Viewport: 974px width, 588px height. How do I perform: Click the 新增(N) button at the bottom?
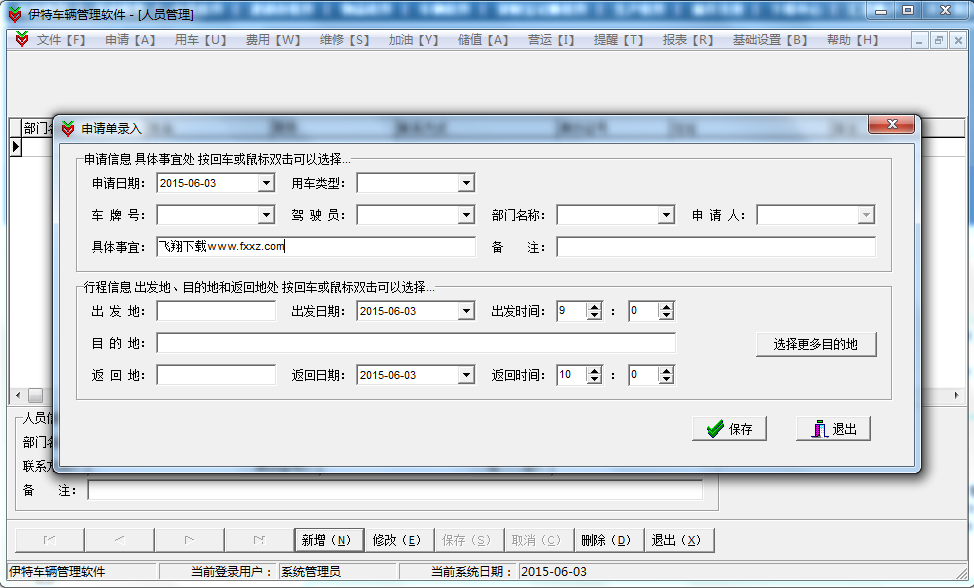328,539
